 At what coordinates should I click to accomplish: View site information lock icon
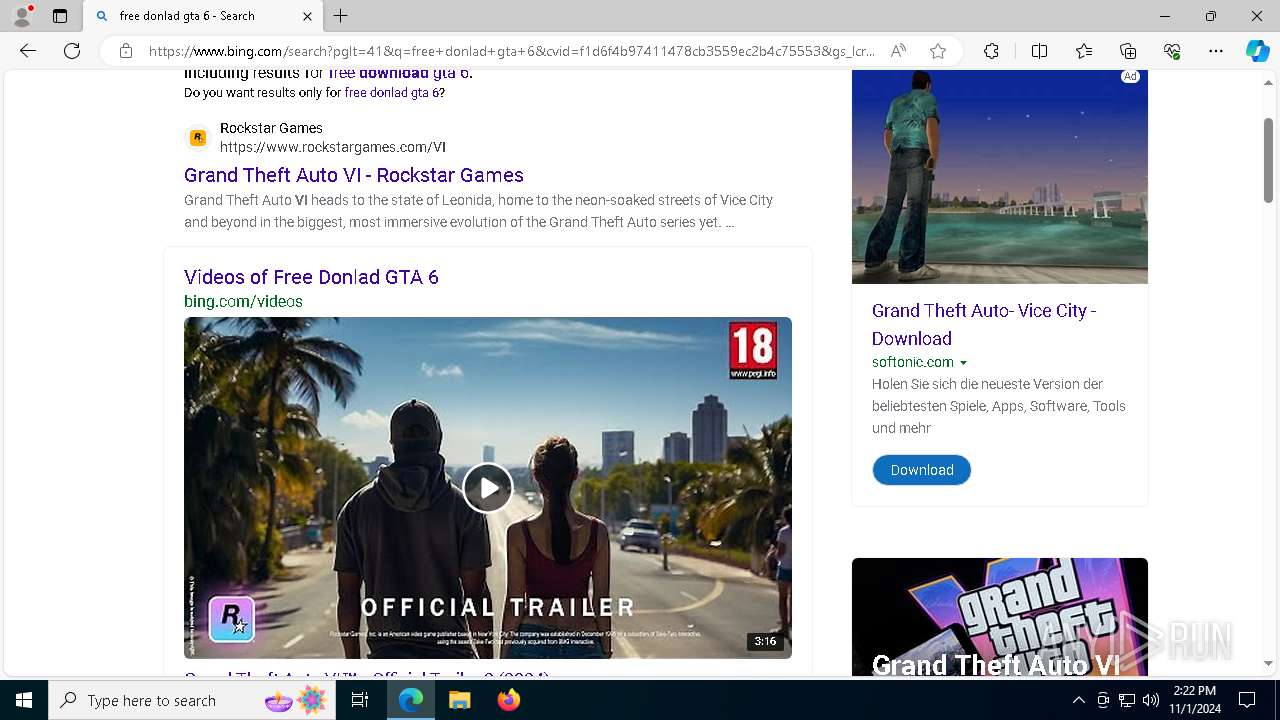(126, 51)
